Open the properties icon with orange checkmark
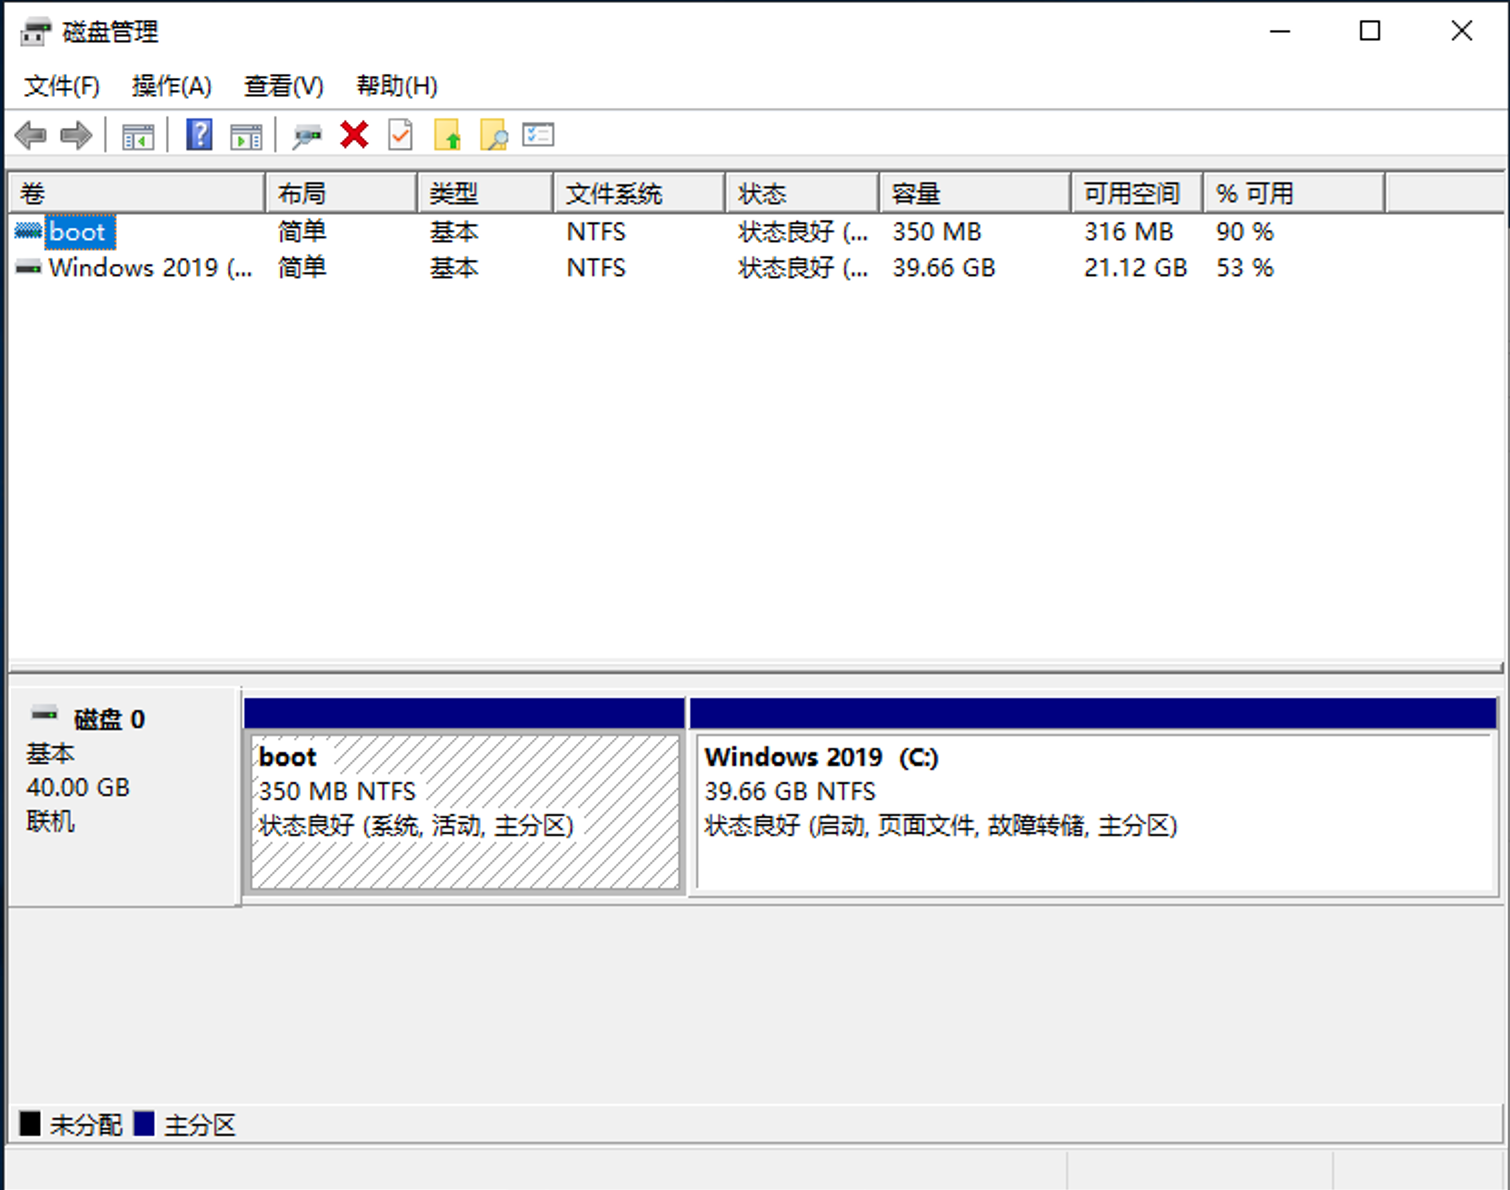1510x1190 pixels. (400, 135)
